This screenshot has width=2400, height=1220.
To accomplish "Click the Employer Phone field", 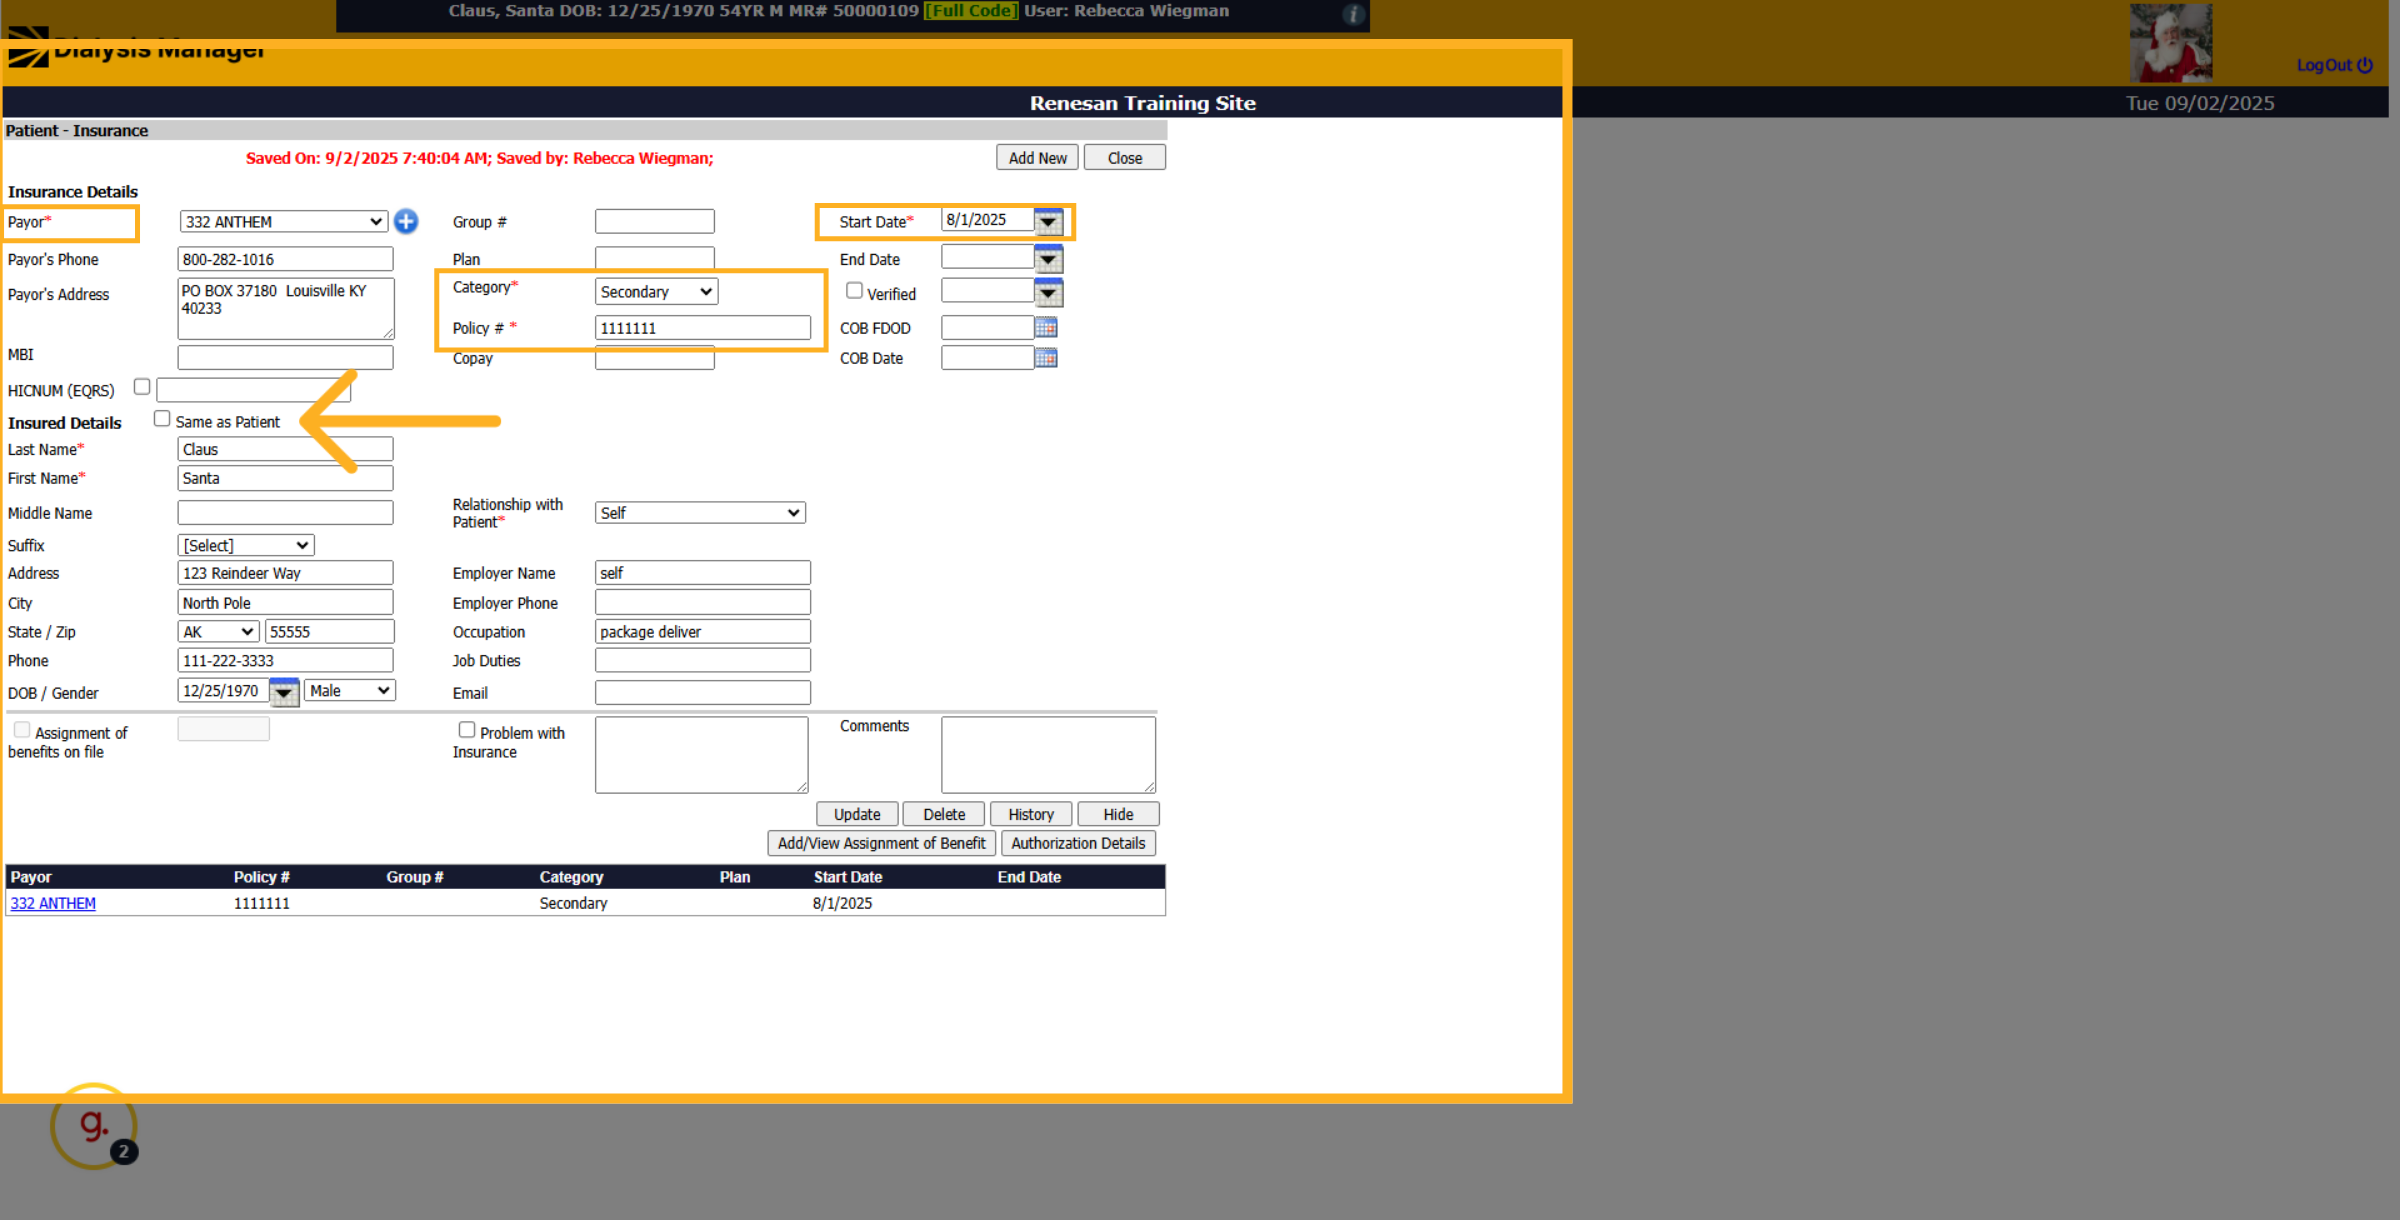I will 702,602.
